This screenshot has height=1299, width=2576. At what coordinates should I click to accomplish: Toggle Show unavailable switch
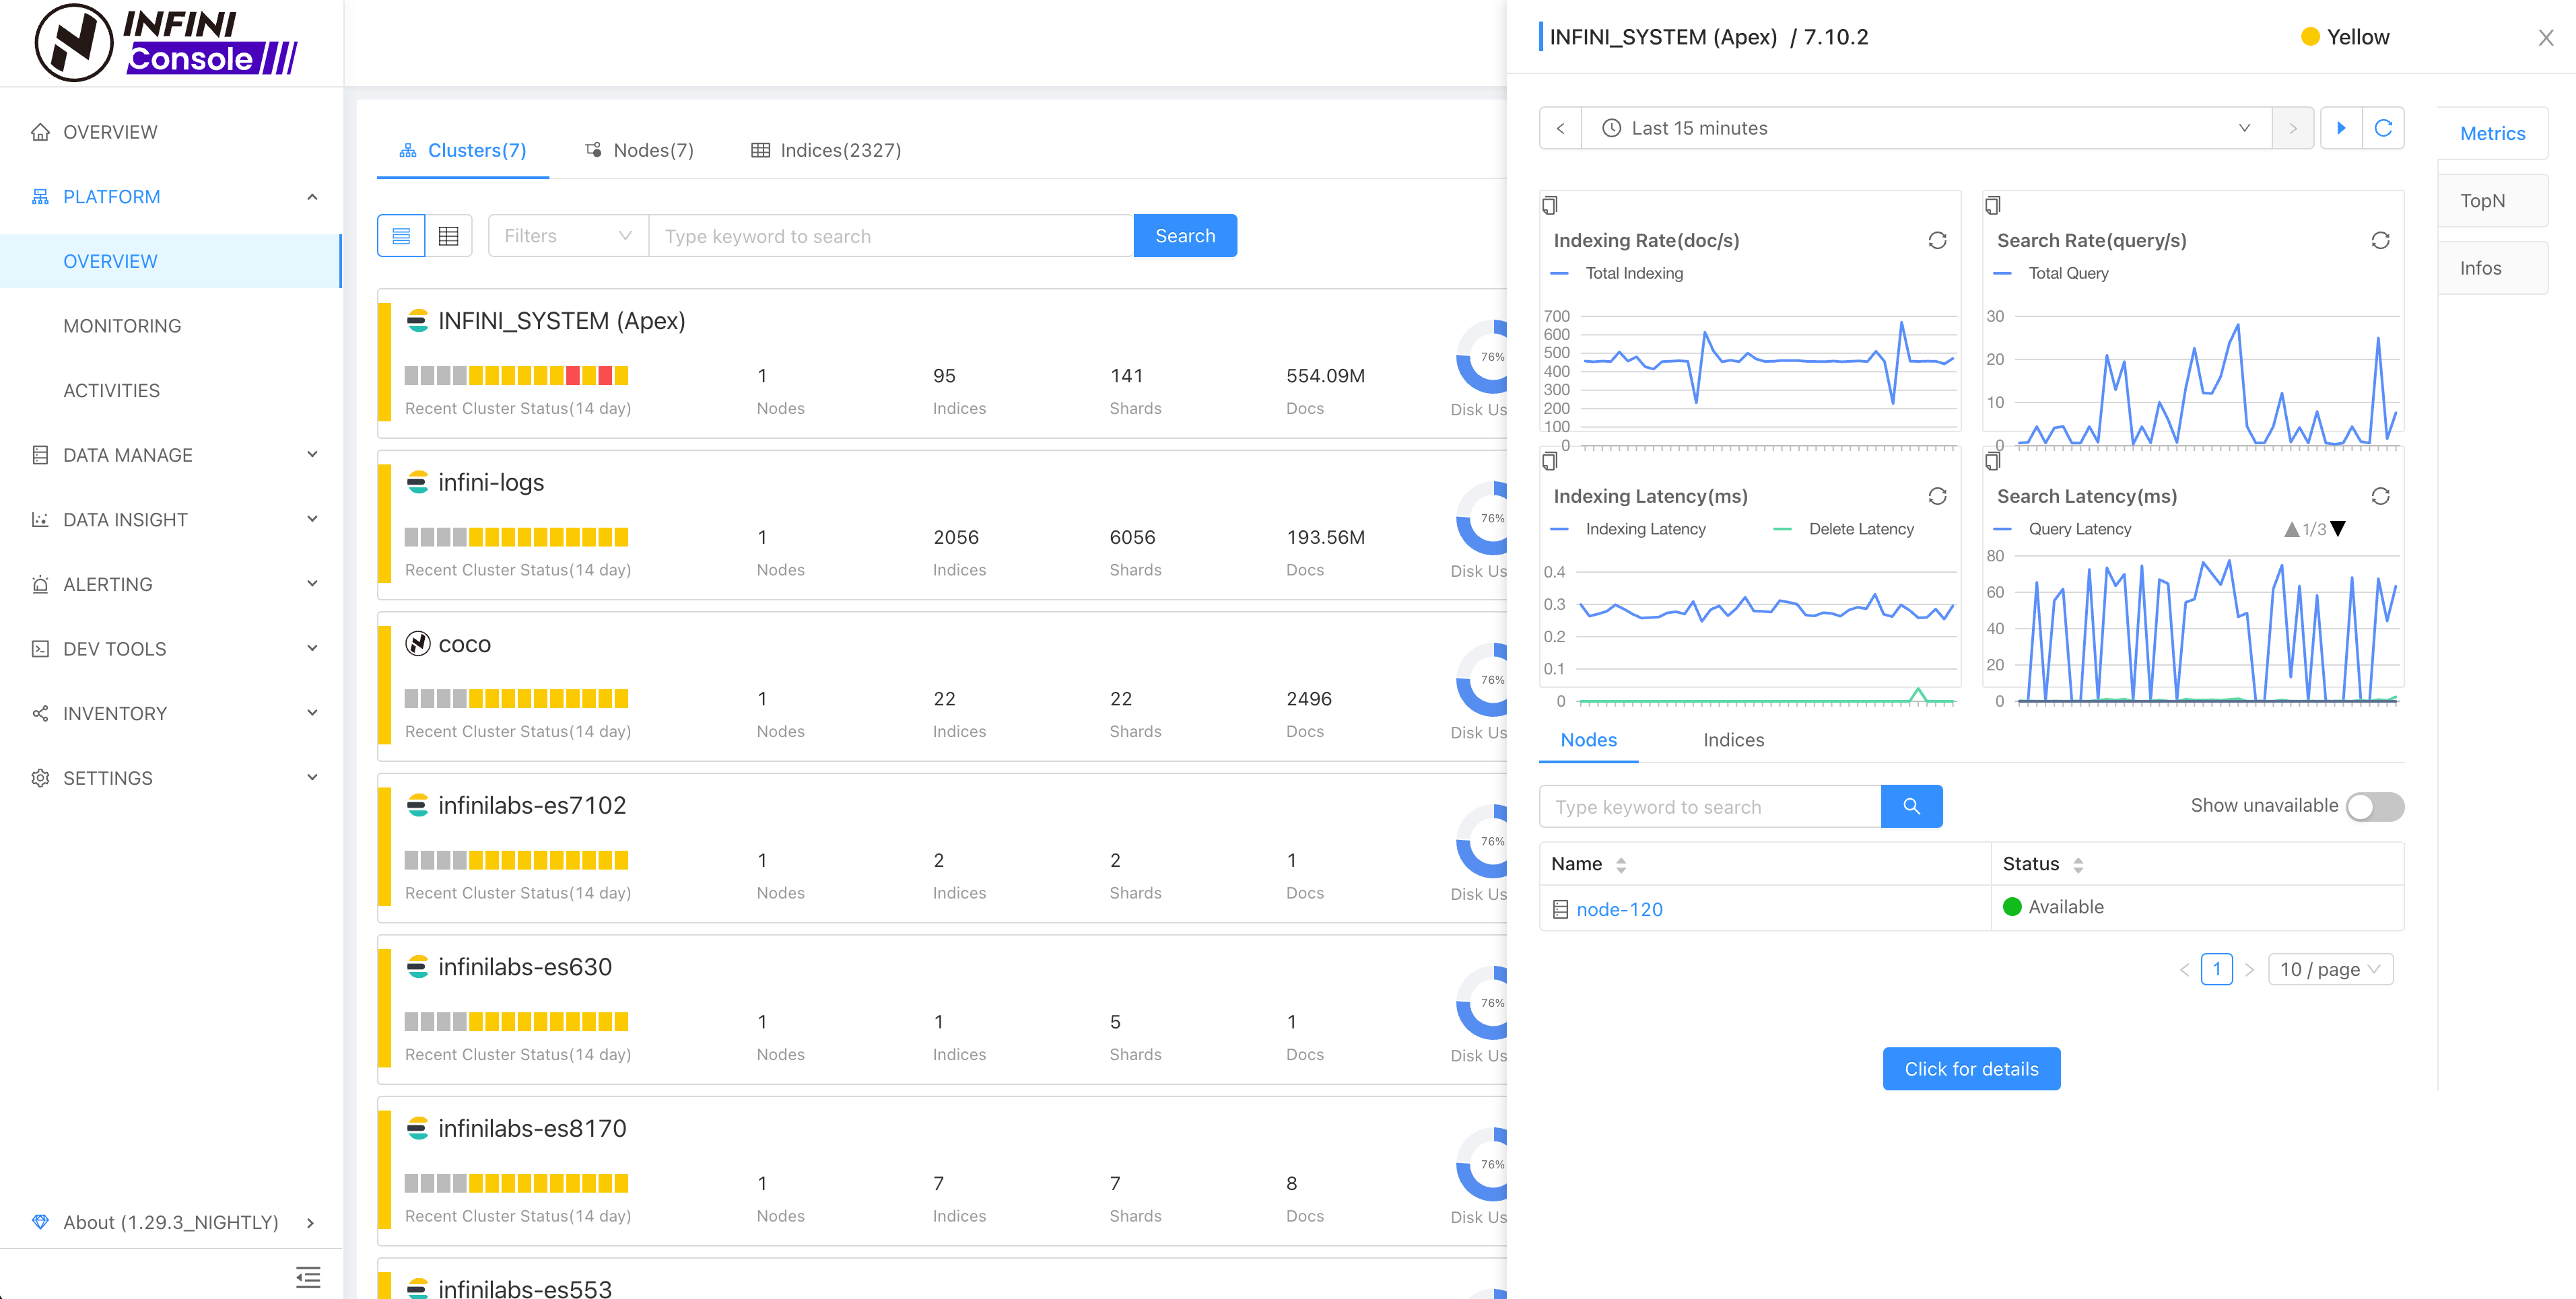[x=2374, y=806]
